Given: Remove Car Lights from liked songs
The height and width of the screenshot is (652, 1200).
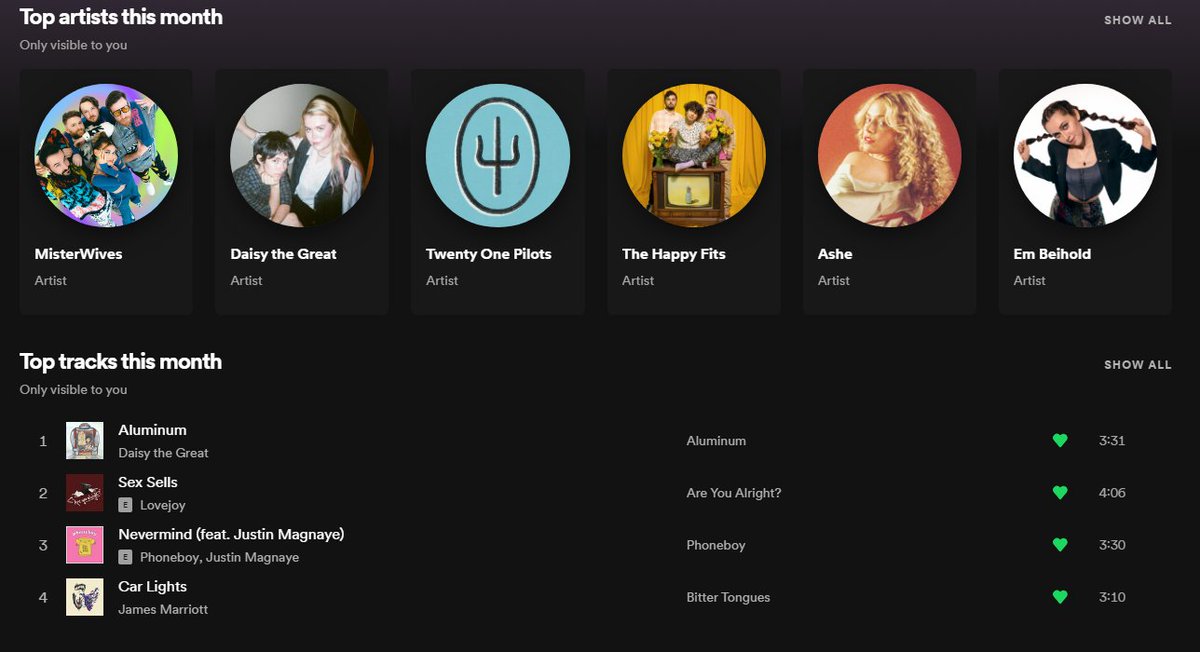Looking at the screenshot, I should pyautogui.click(x=1060, y=597).
